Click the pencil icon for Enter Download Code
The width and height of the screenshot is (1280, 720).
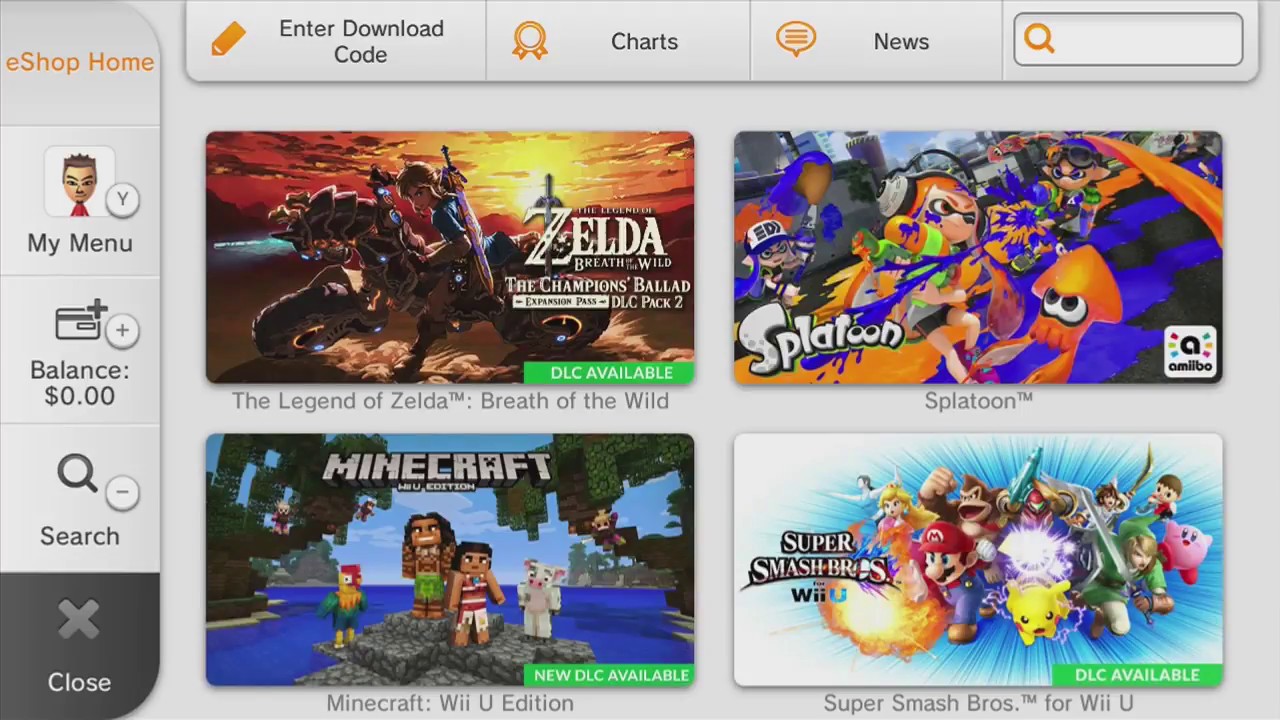[229, 41]
